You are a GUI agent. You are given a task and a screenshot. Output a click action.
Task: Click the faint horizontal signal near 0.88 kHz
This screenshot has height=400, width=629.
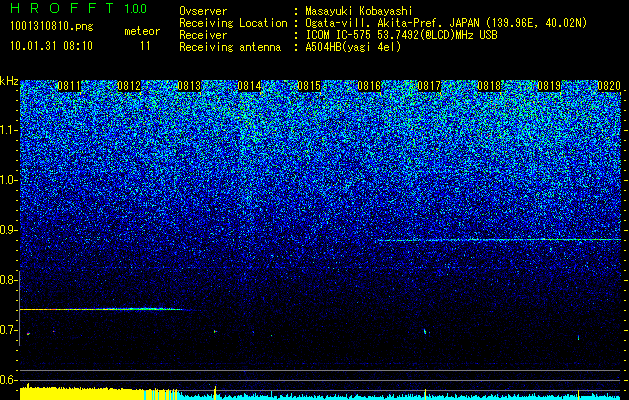[499, 240]
